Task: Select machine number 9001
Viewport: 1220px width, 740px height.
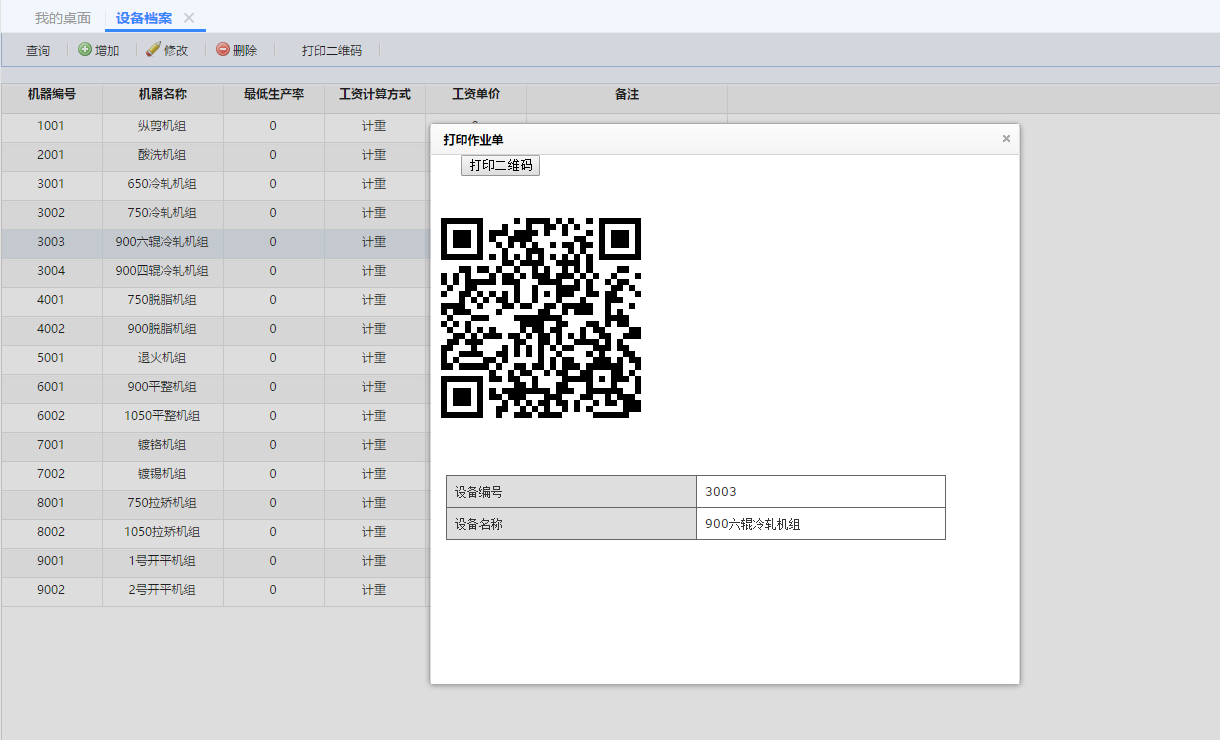Action: 51,561
